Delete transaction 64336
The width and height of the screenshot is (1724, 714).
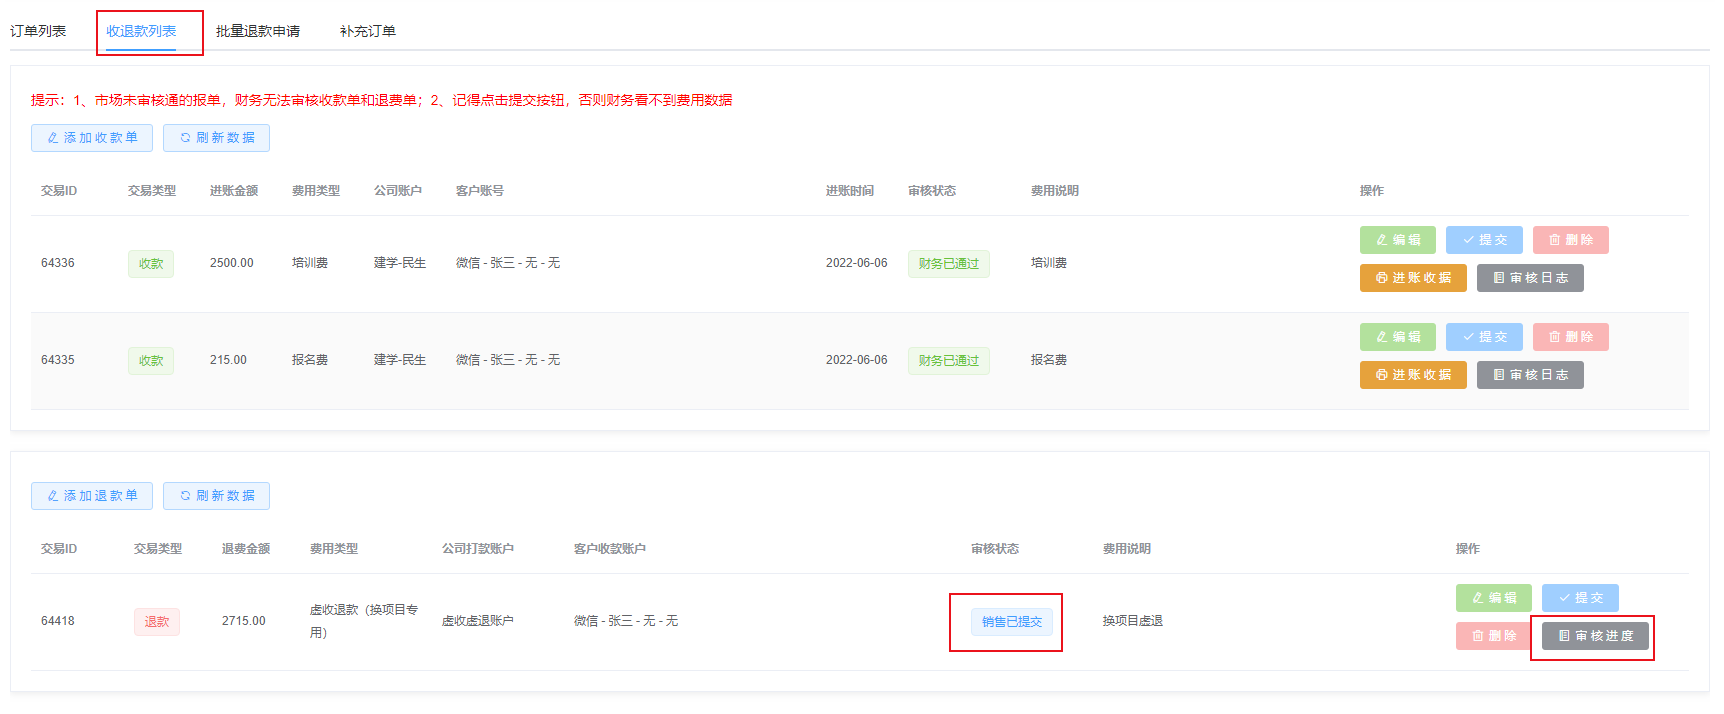pyautogui.click(x=1570, y=240)
